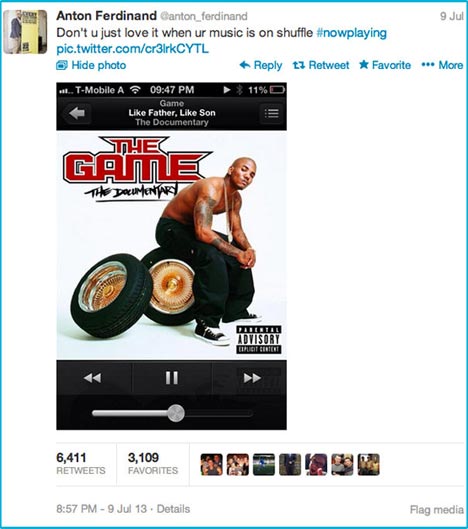The height and width of the screenshot is (529, 468).
Task: Skip to next track with fast-forward
Action: [x=252, y=378]
